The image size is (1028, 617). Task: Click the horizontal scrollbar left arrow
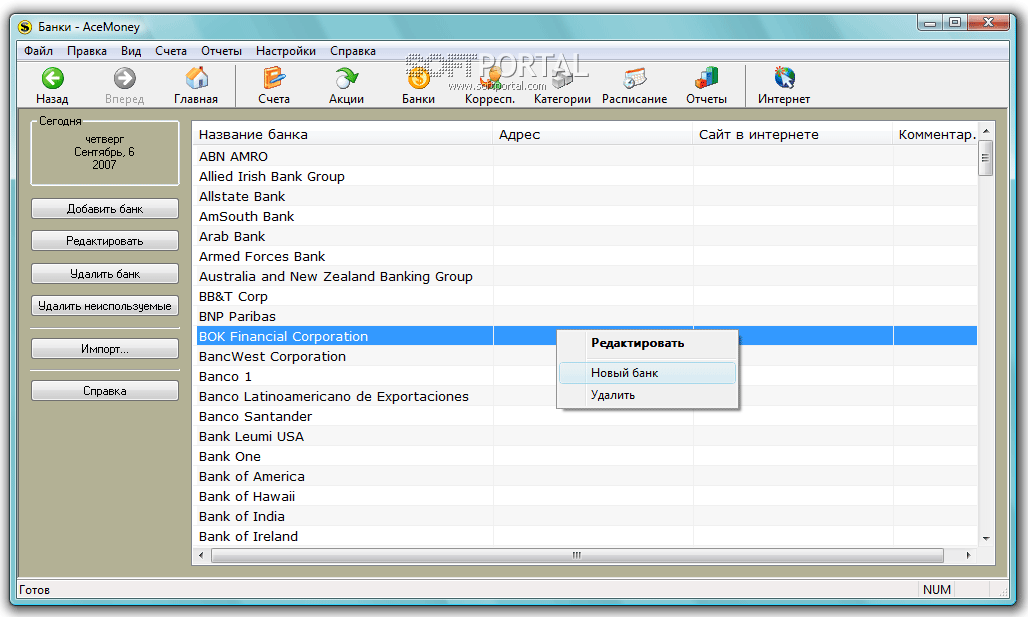click(201, 555)
